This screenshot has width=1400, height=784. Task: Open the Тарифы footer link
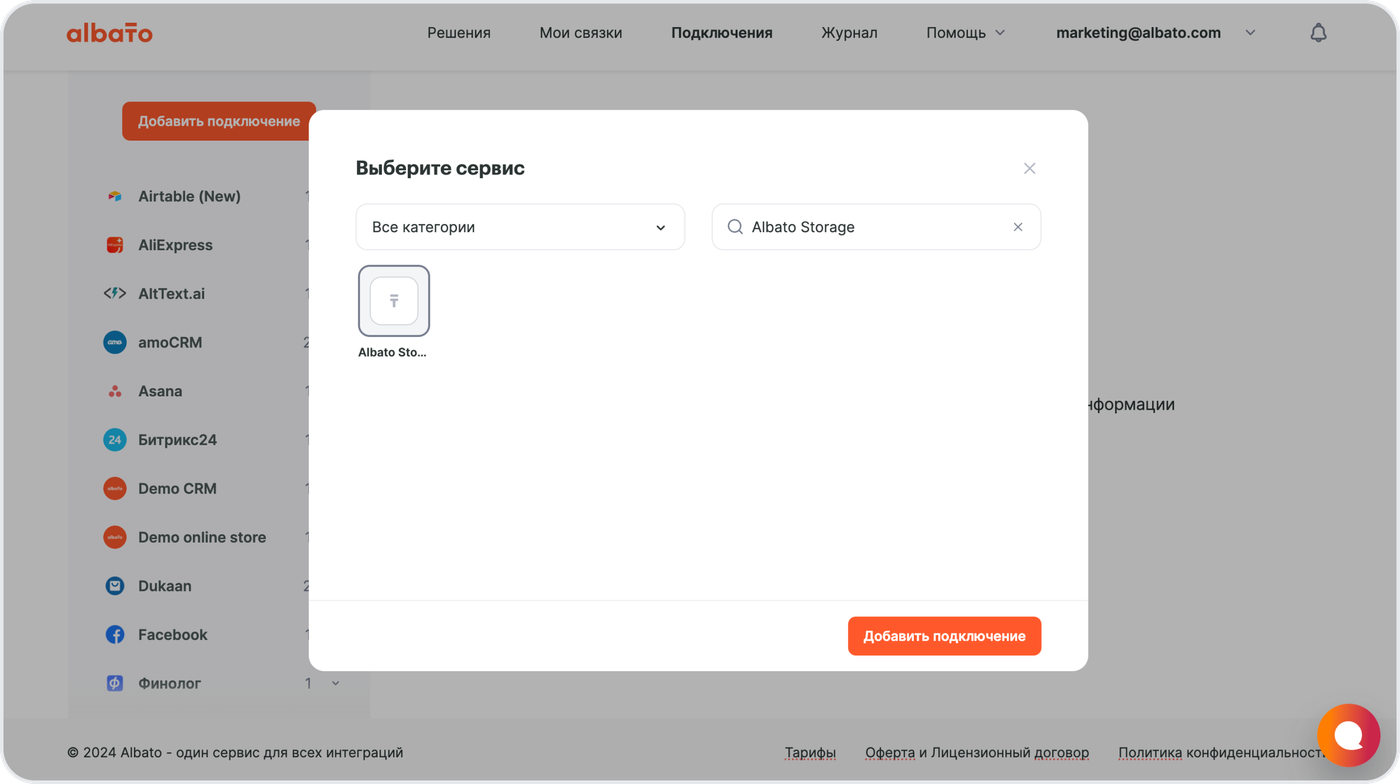[810, 753]
